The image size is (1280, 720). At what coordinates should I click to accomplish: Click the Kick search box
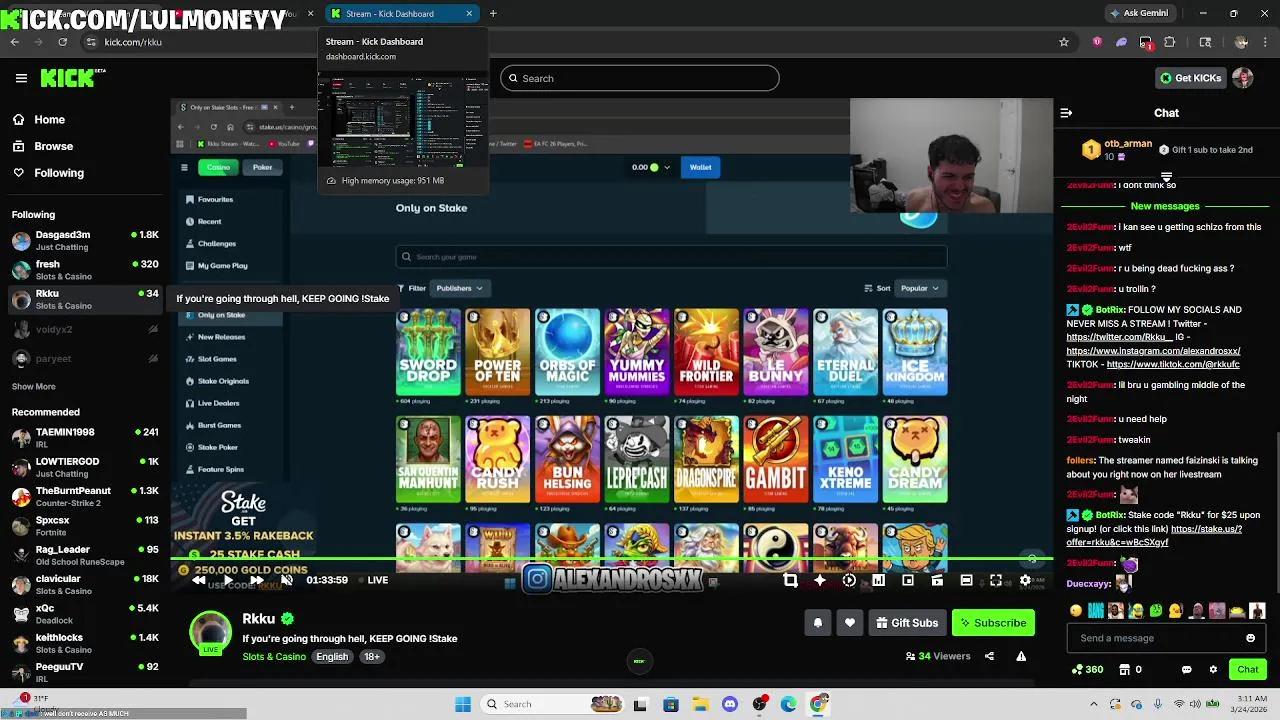(x=639, y=78)
